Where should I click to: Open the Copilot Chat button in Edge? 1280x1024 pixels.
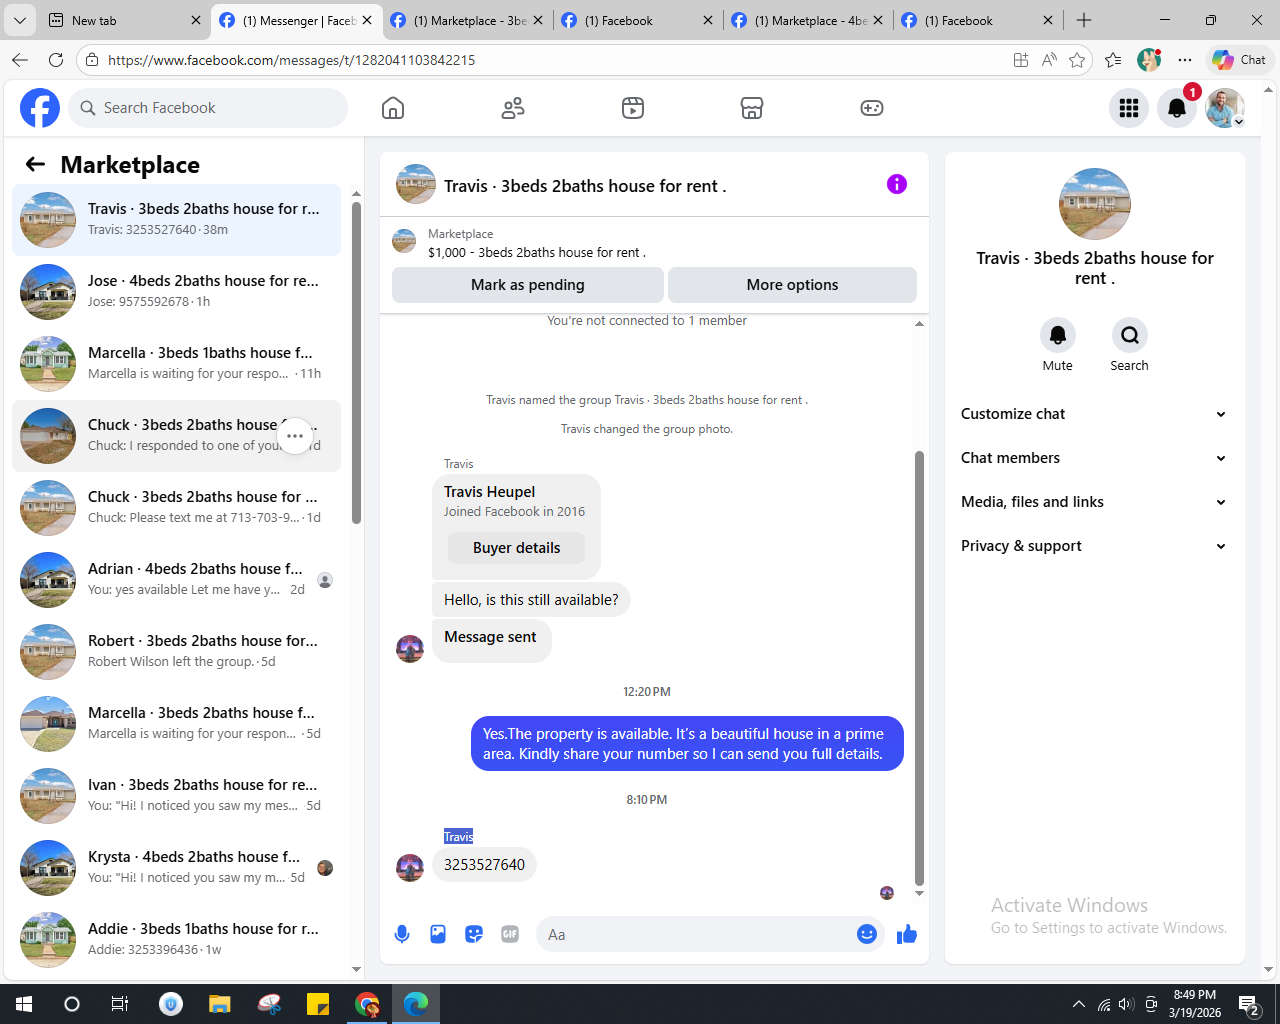tap(1240, 60)
